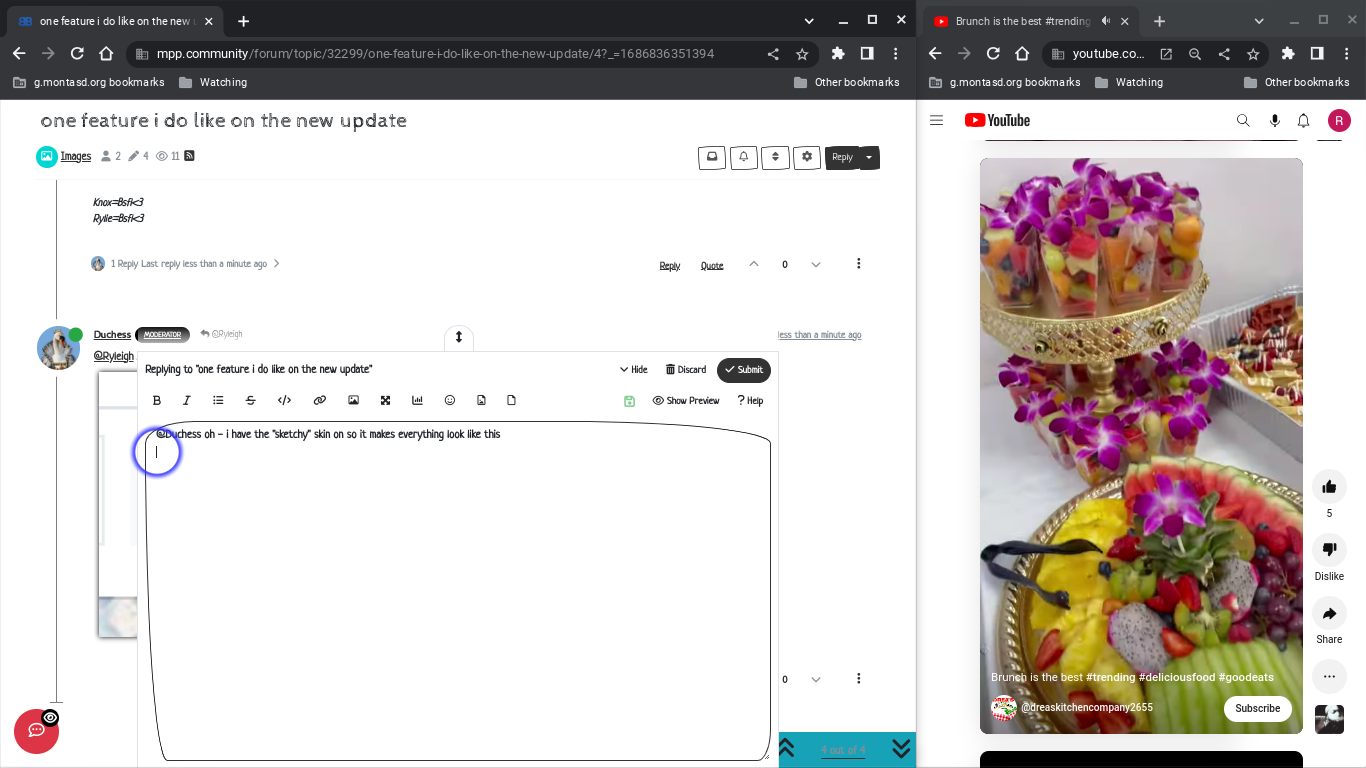
Task: Open YouTube search icon
Action: point(1243,120)
